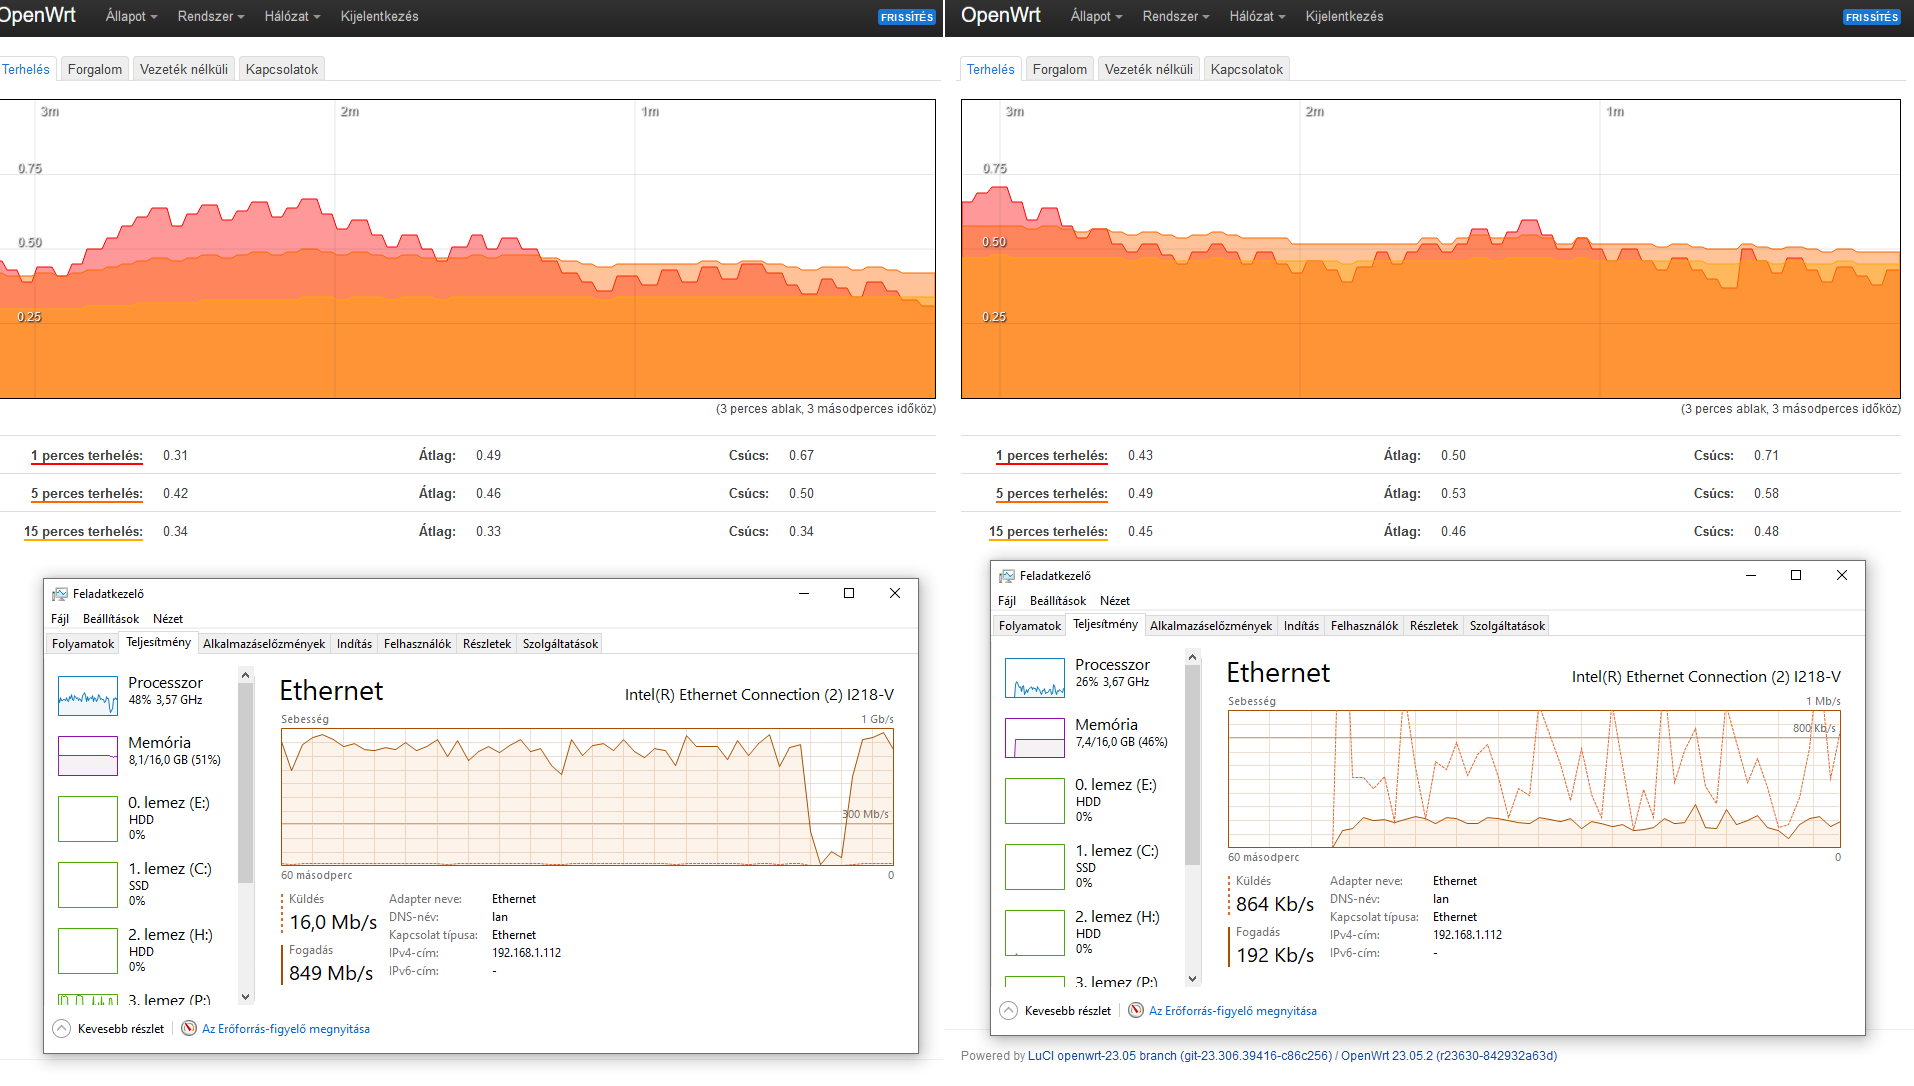Click OpenWrt logo in right page header
Image resolution: width=1914 pixels, height=1086 pixels.
[1000, 16]
